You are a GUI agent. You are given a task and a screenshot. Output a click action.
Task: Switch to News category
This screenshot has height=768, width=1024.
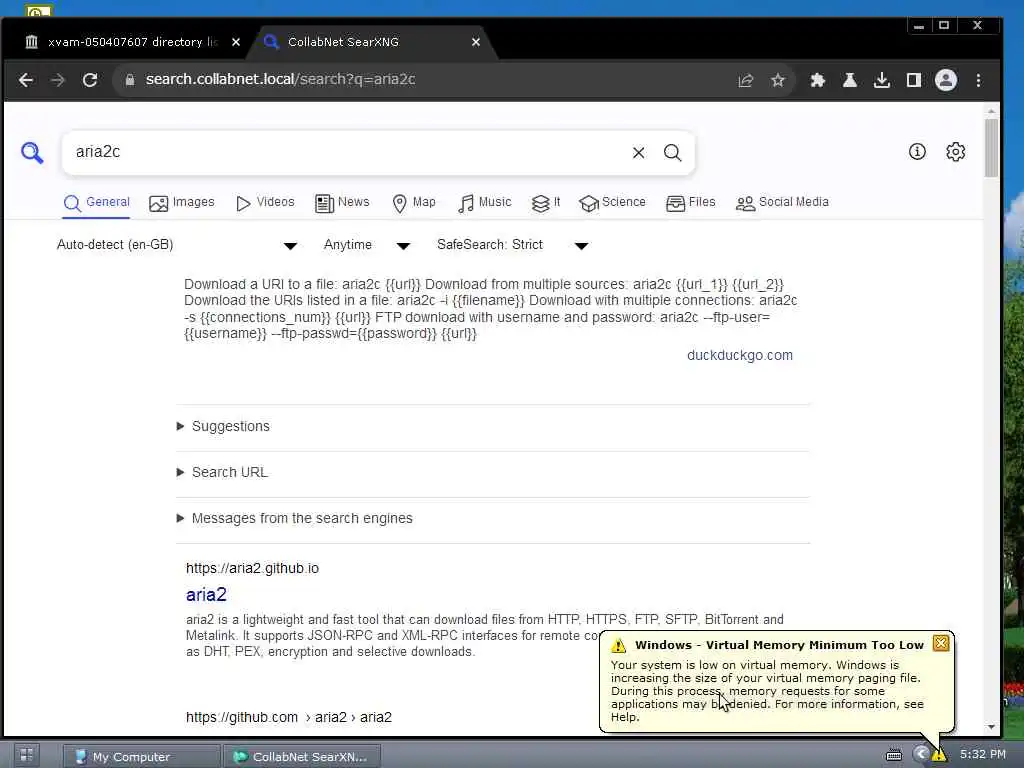coord(342,202)
